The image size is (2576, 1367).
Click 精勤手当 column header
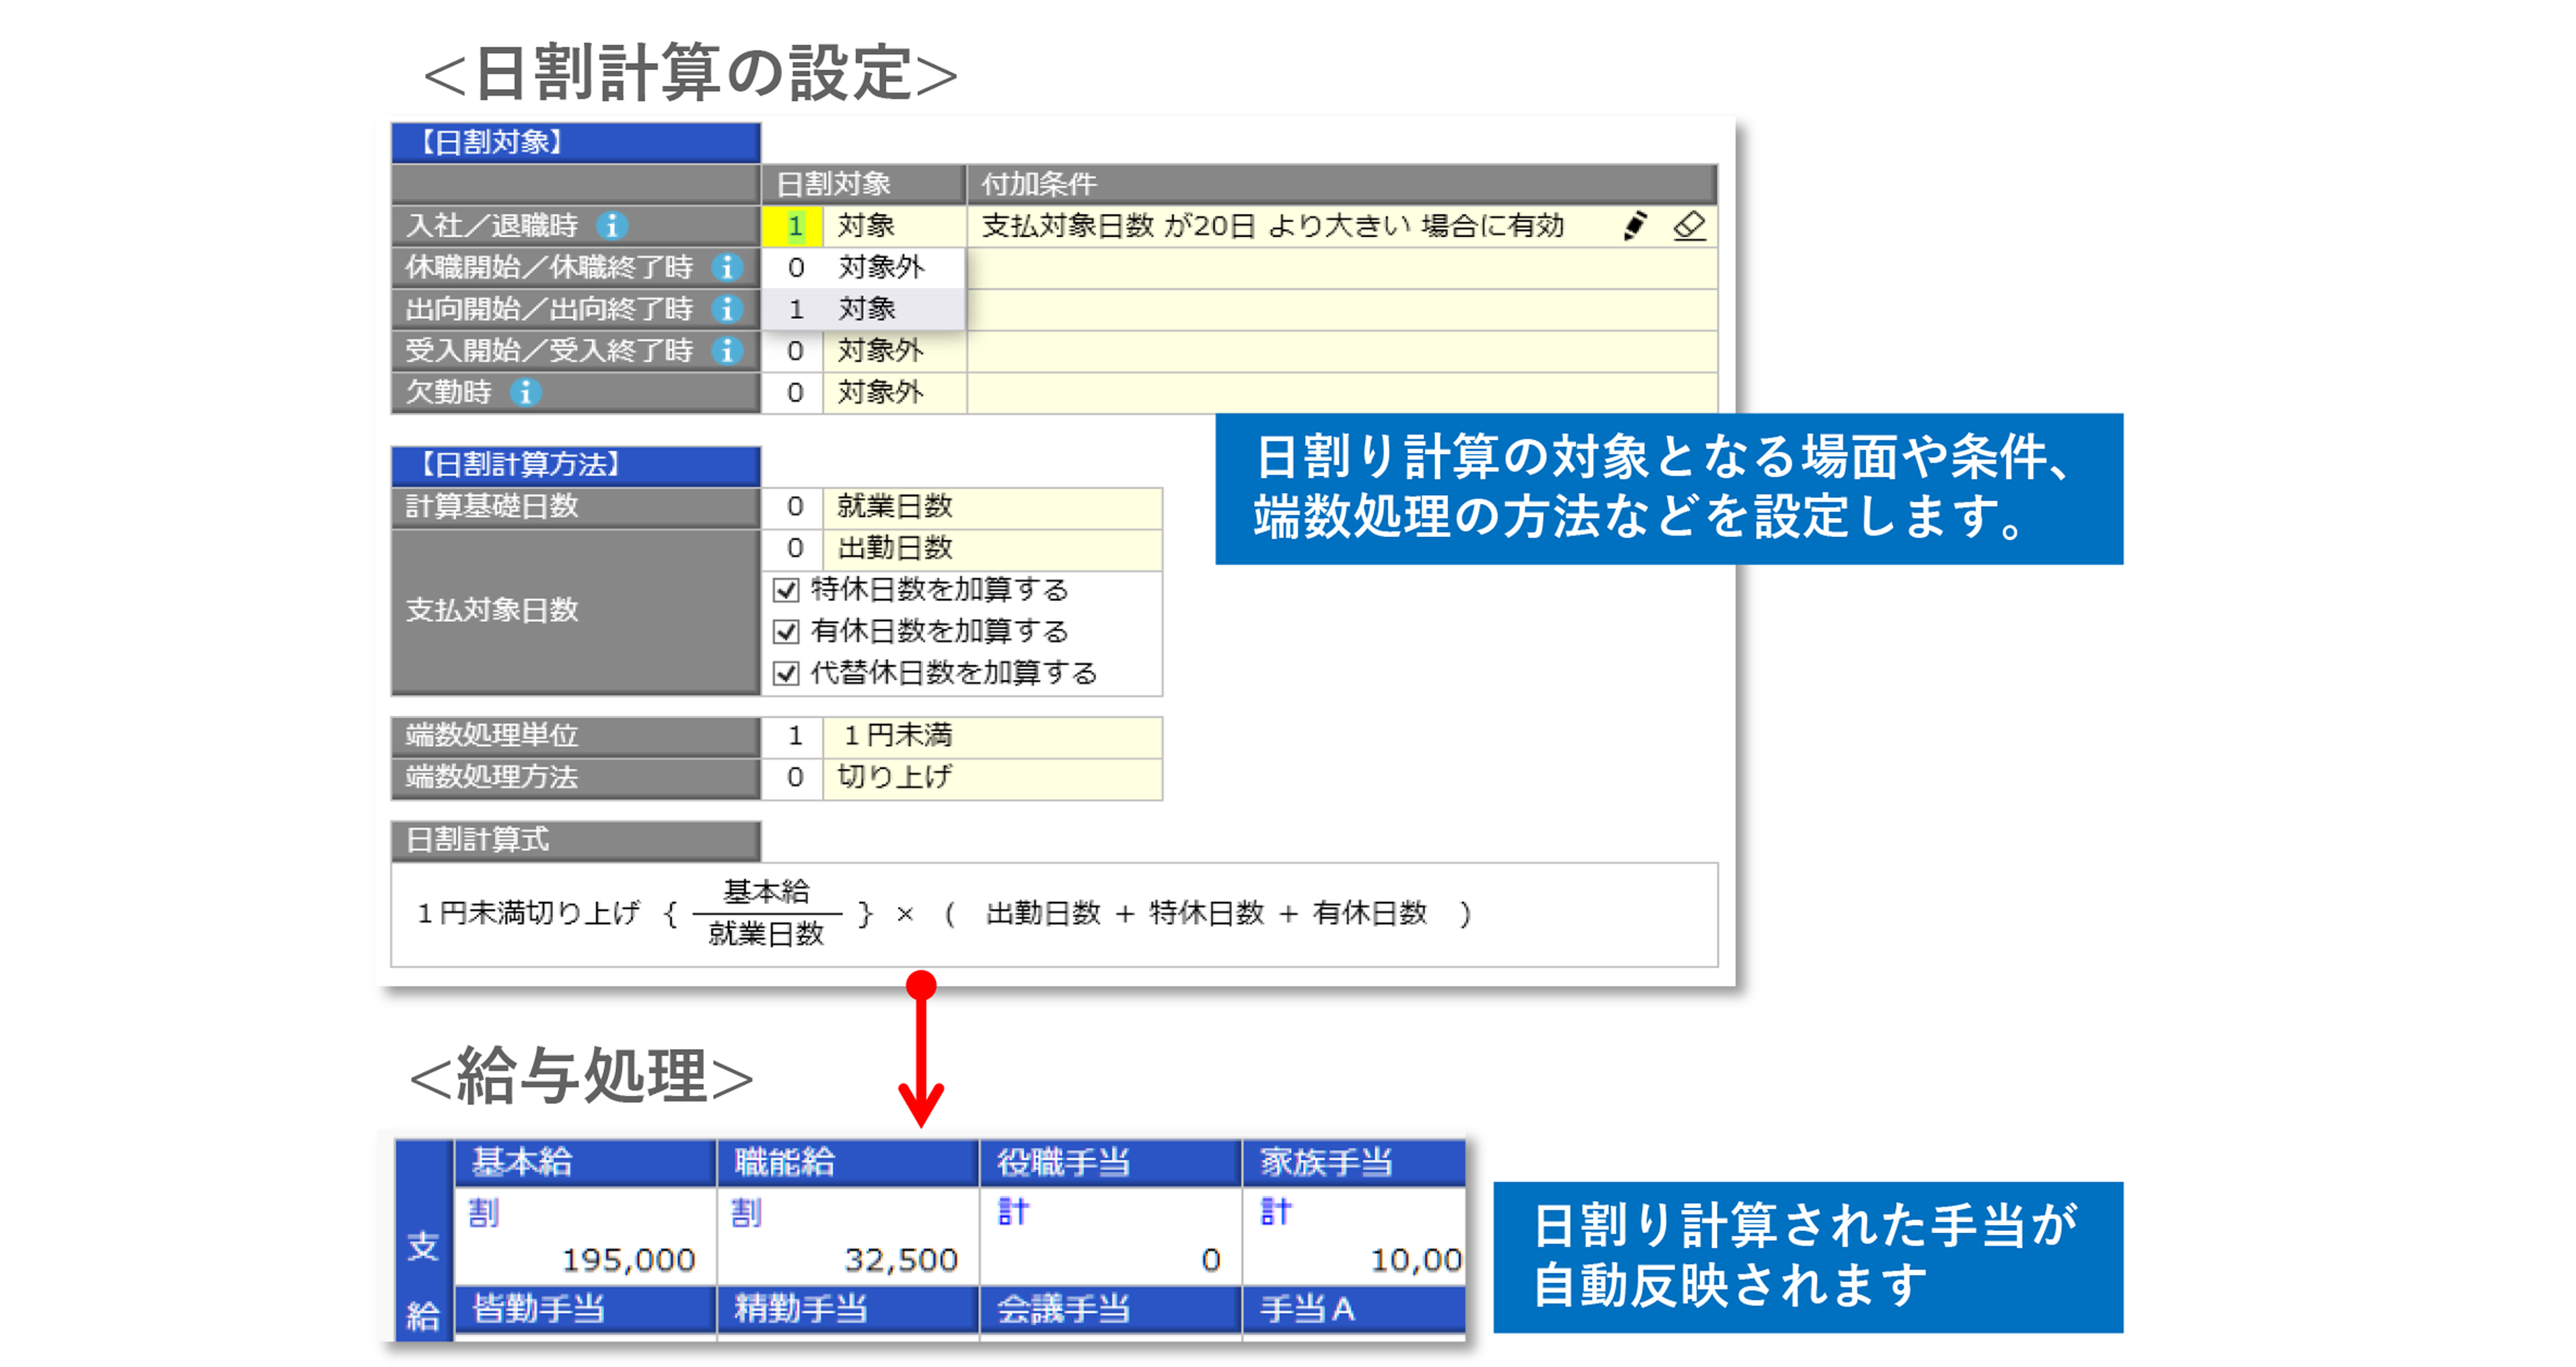(x=848, y=1308)
